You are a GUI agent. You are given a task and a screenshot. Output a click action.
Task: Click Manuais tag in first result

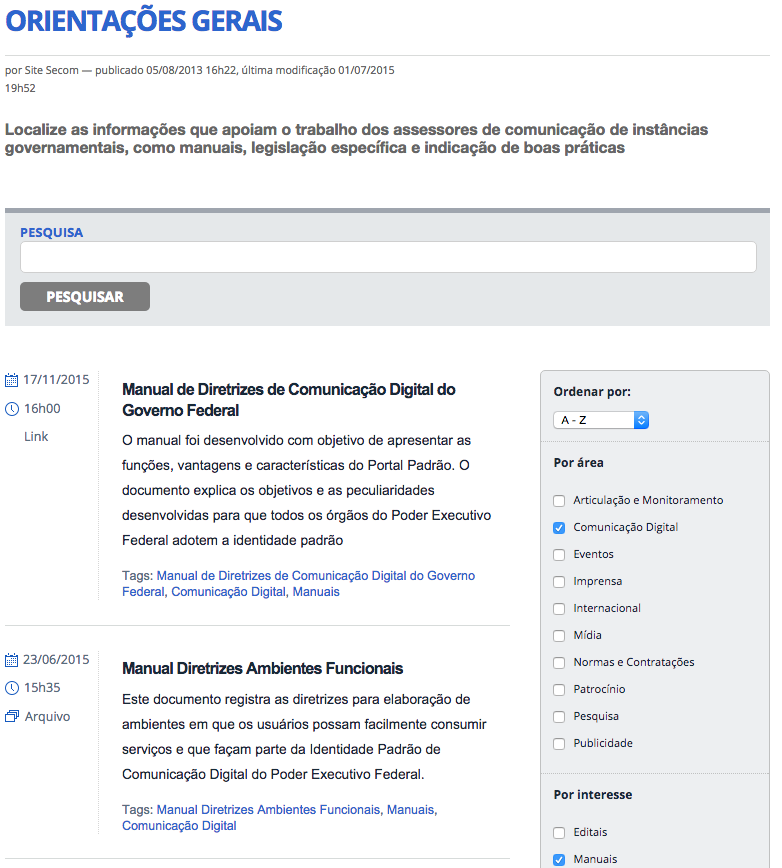[x=316, y=592]
